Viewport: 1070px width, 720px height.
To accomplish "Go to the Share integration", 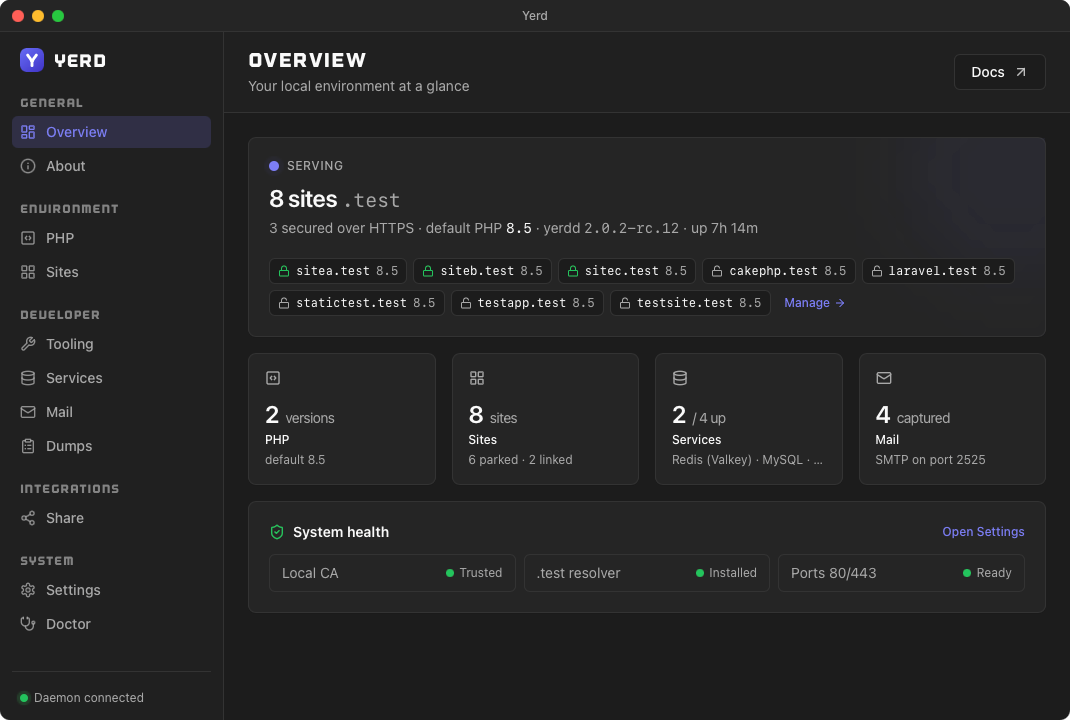I will 111,518.
